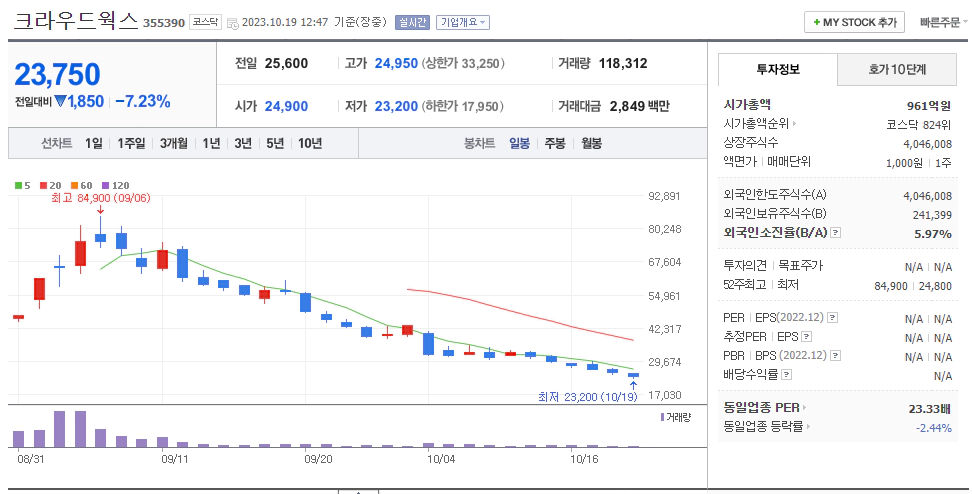Click the 시가총액순위 link
This screenshot has width=972, height=494.
[x=756, y=124]
